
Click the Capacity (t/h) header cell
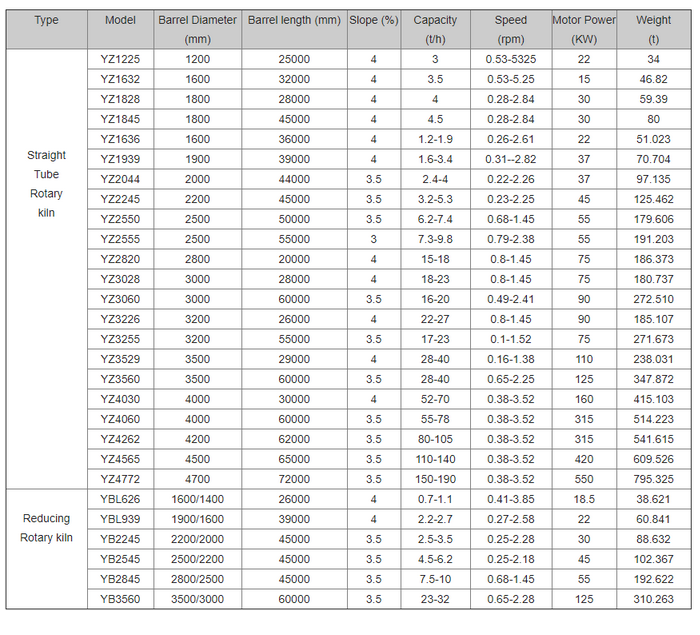[435, 29]
